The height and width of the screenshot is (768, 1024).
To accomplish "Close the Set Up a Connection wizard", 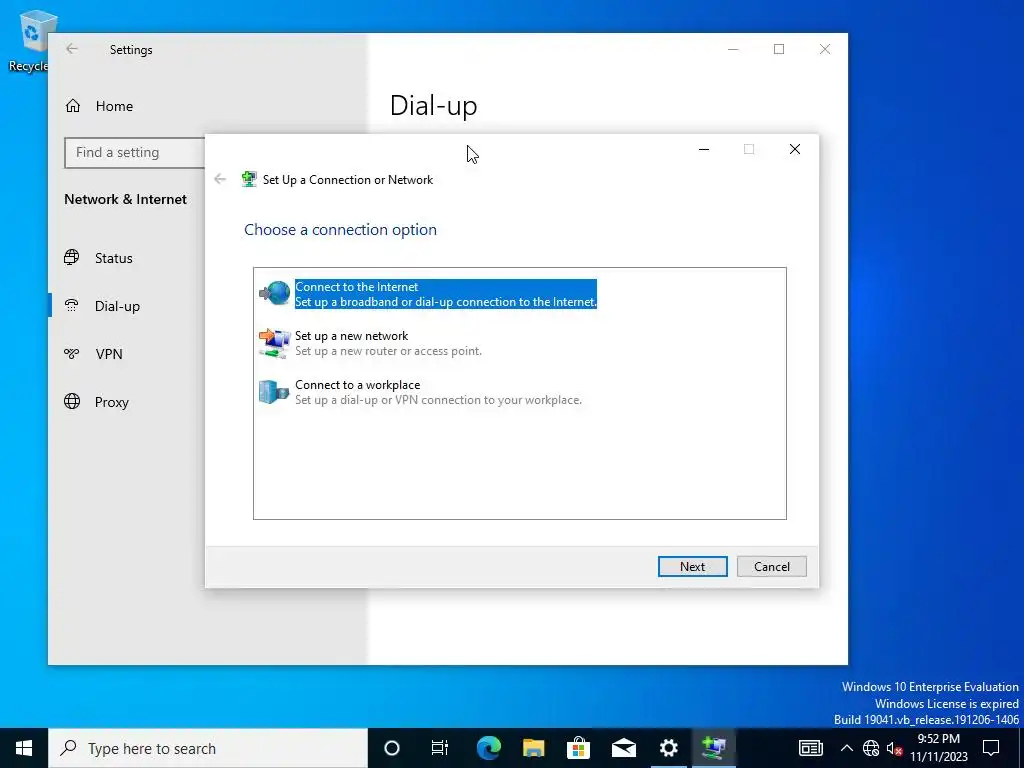I will (x=795, y=149).
